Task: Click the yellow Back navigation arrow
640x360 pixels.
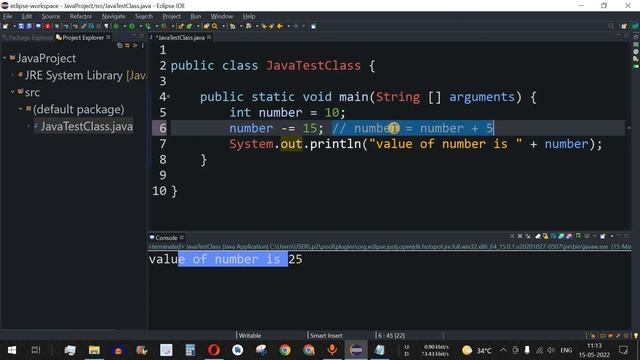Action: coord(280,26)
